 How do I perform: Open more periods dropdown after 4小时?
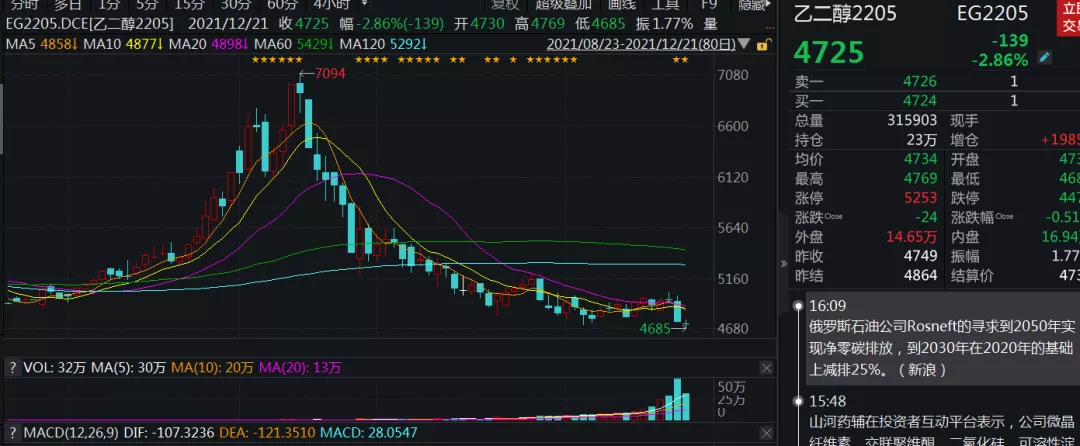pos(364,4)
